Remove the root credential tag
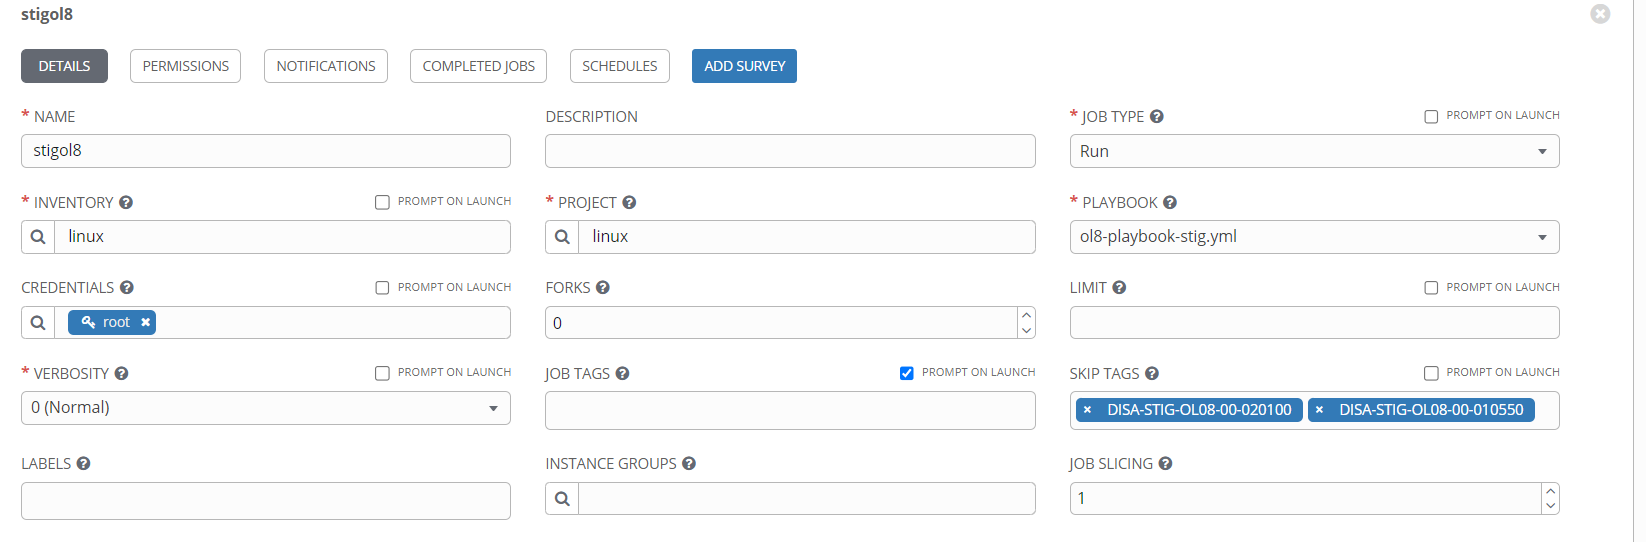1646x542 pixels. click(x=146, y=322)
